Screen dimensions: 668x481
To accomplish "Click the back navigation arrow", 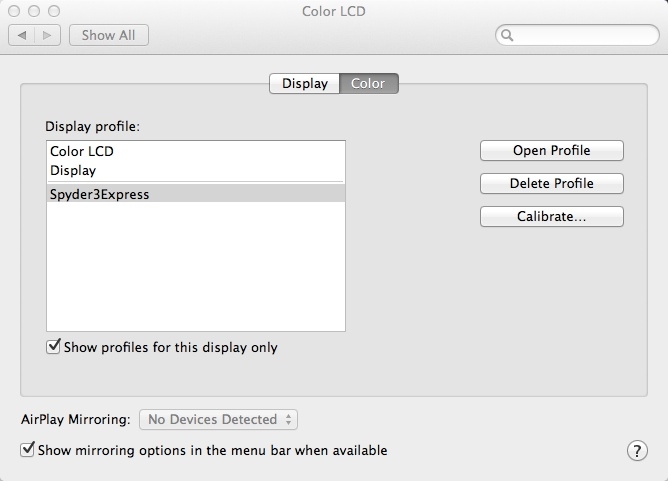I will [21, 35].
